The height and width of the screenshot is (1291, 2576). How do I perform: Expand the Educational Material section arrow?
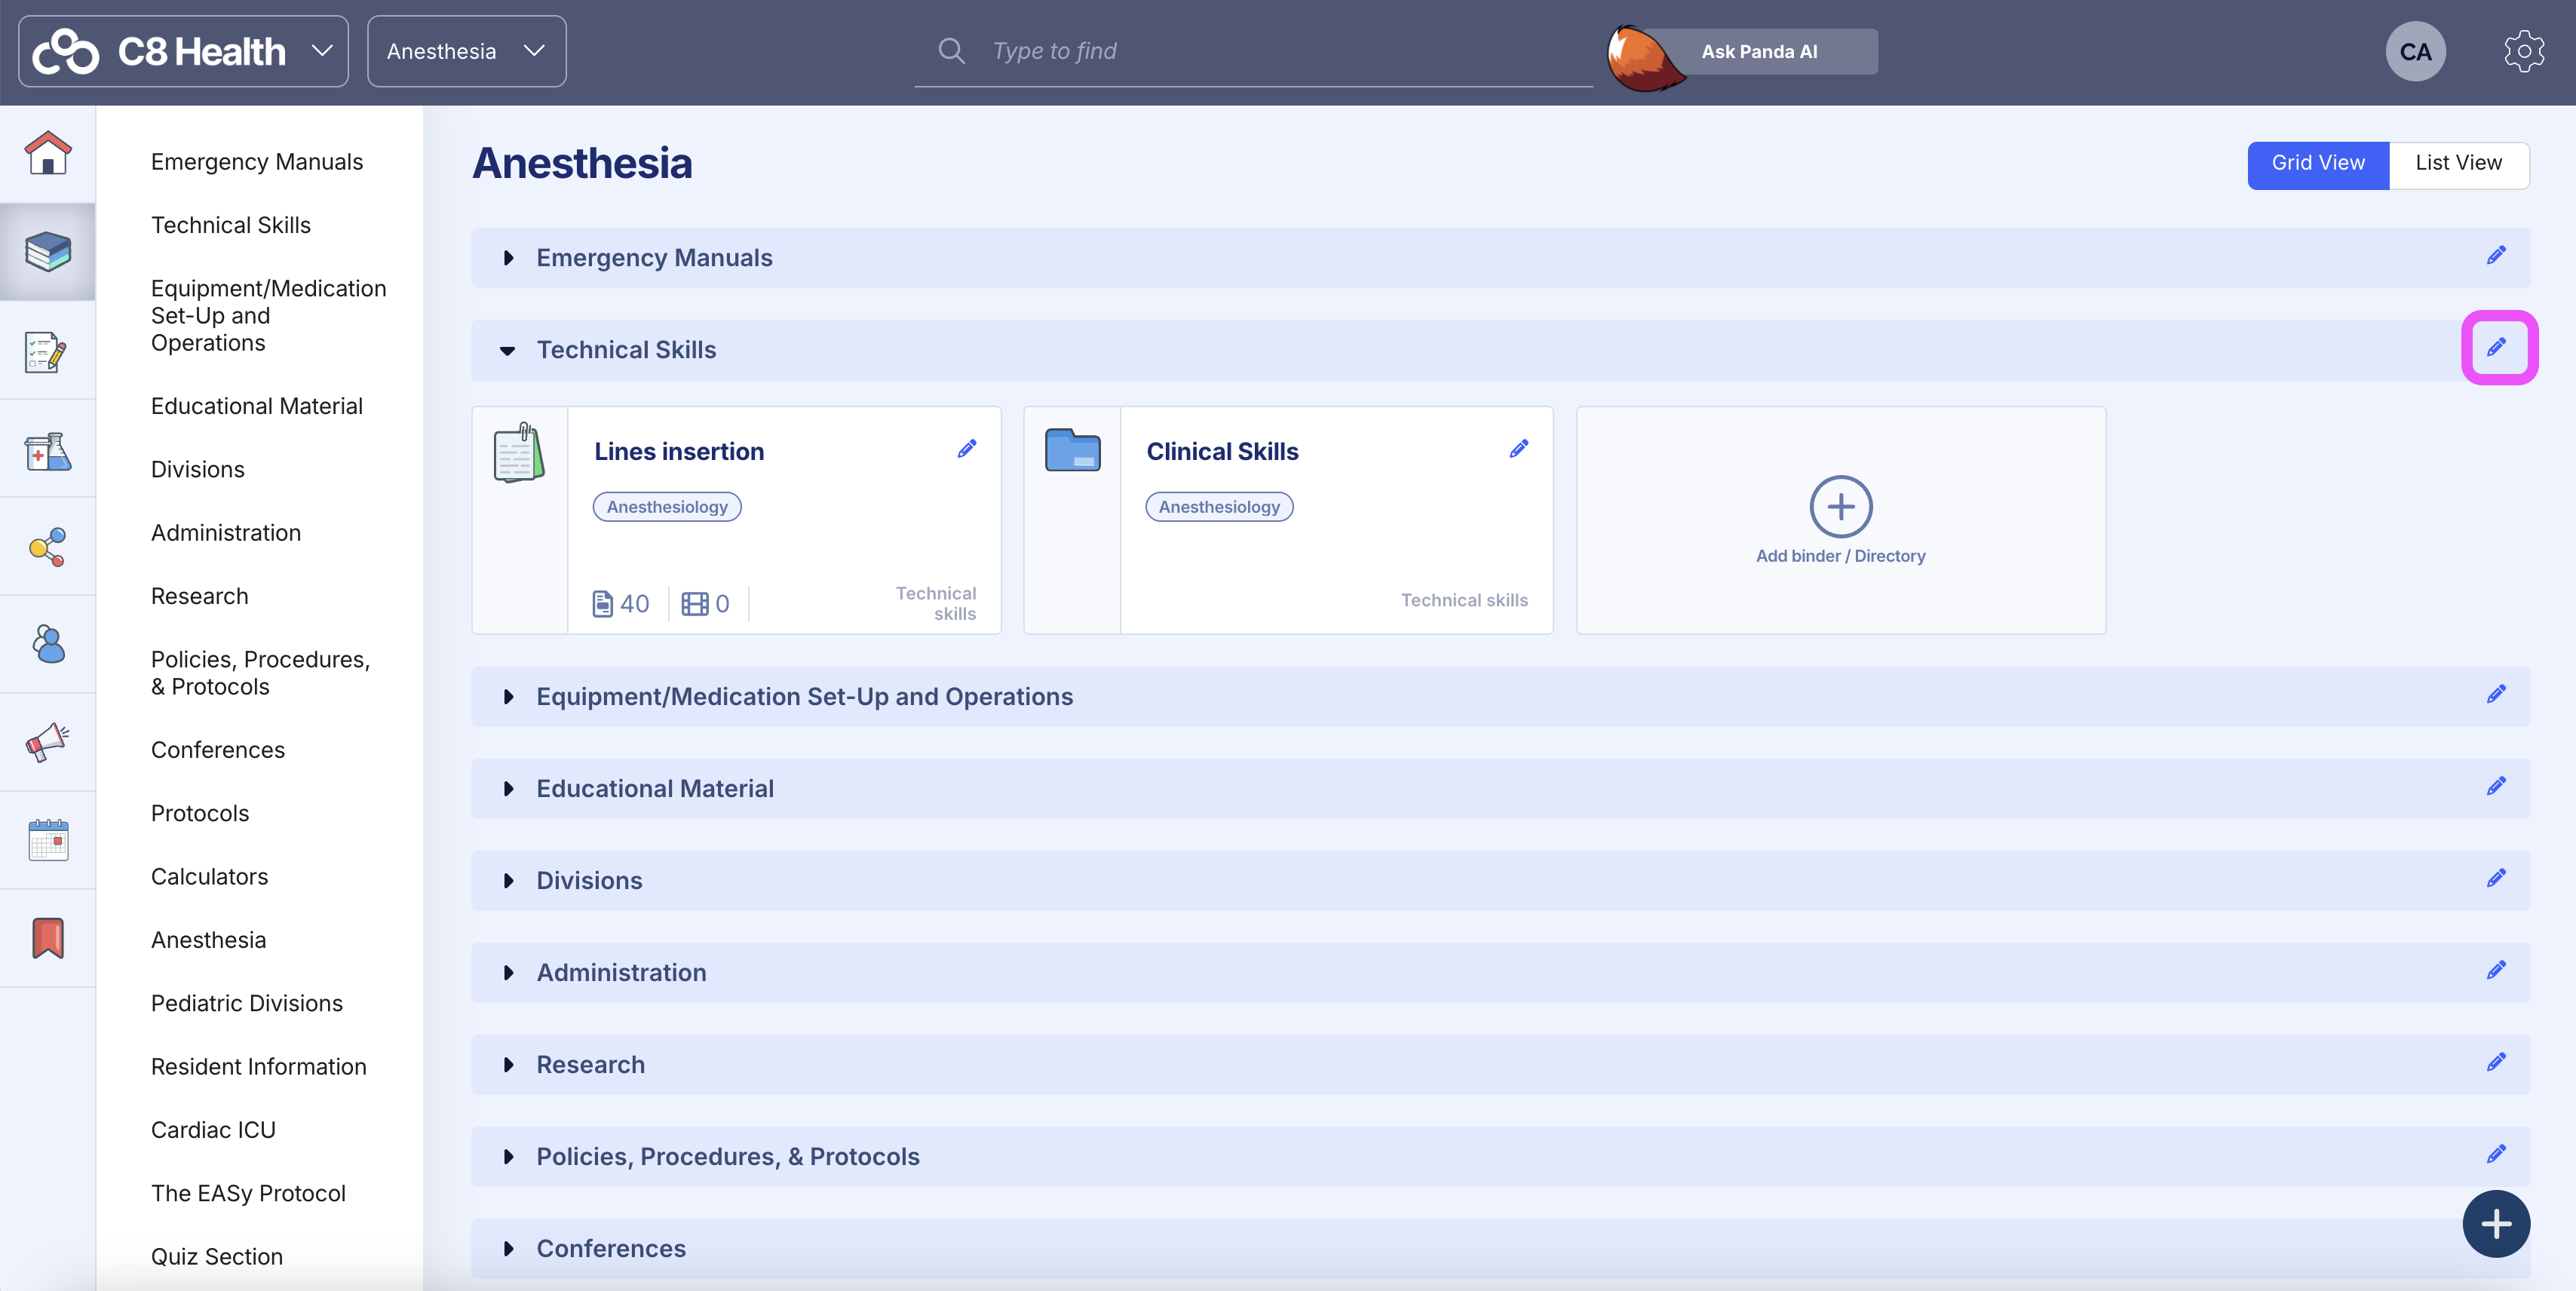click(x=508, y=789)
